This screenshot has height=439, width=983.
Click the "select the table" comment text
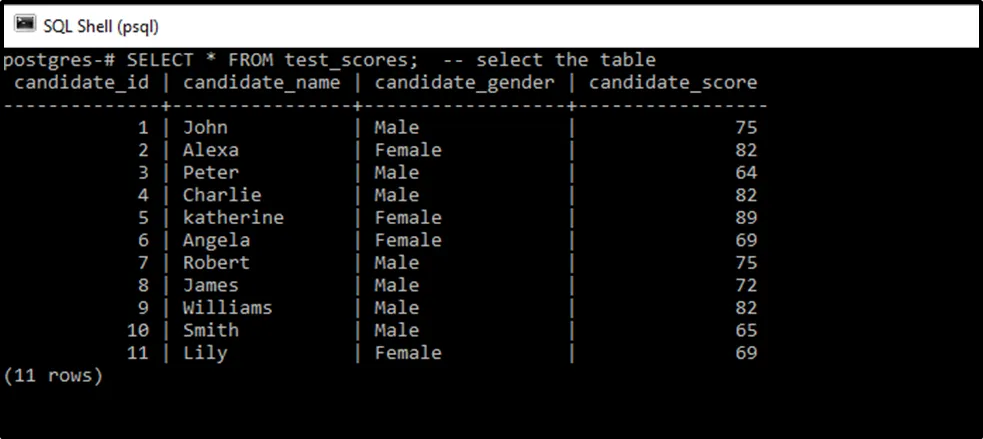pyautogui.click(x=565, y=60)
